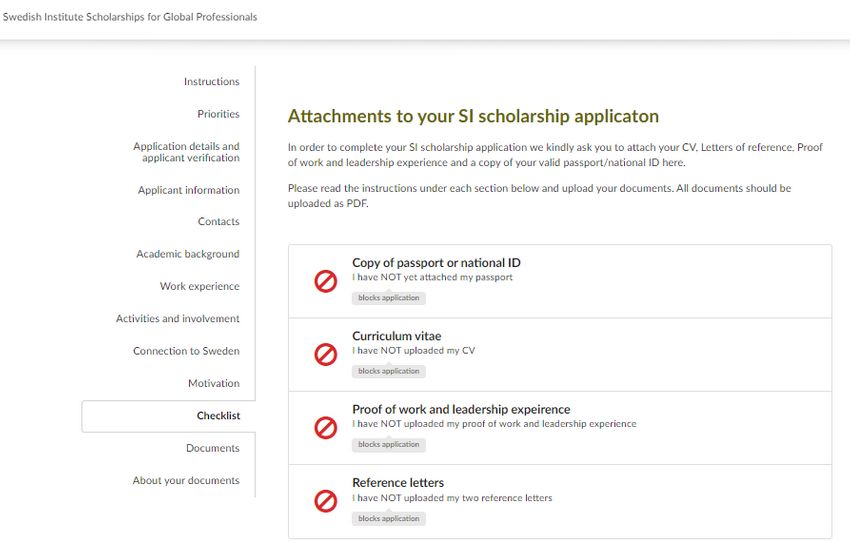Select Applicant information in the sidebar
Viewport: 850px width, 542px height.
tap(189, 190)
